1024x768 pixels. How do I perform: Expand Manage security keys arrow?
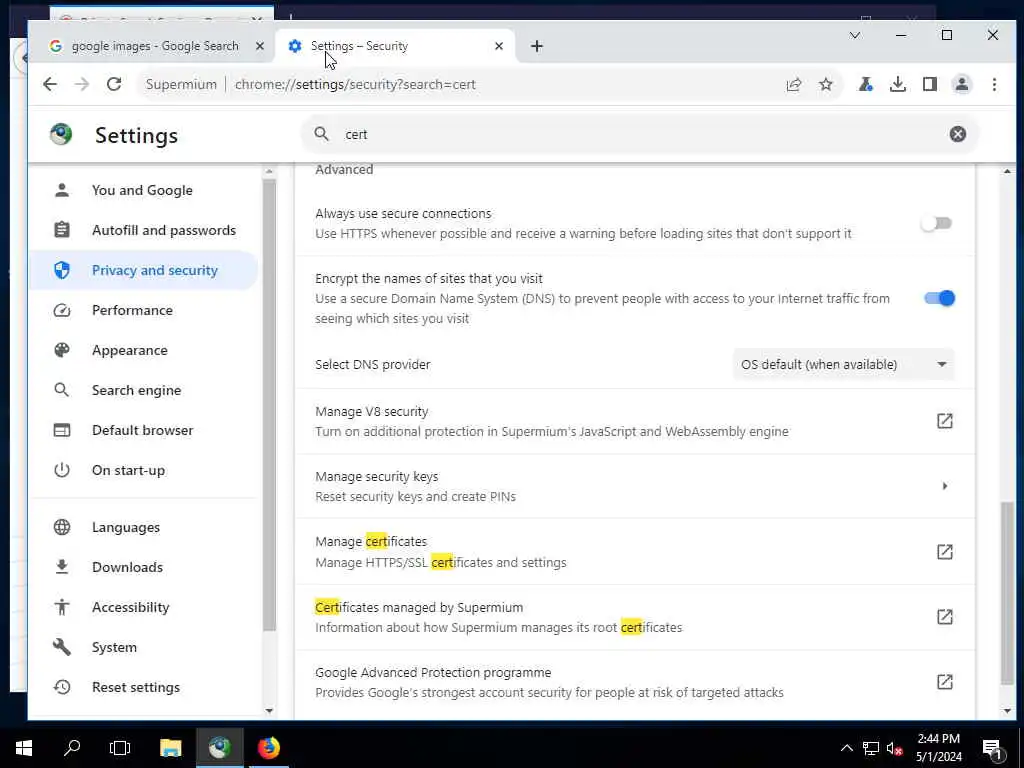[x=944, y=486]
